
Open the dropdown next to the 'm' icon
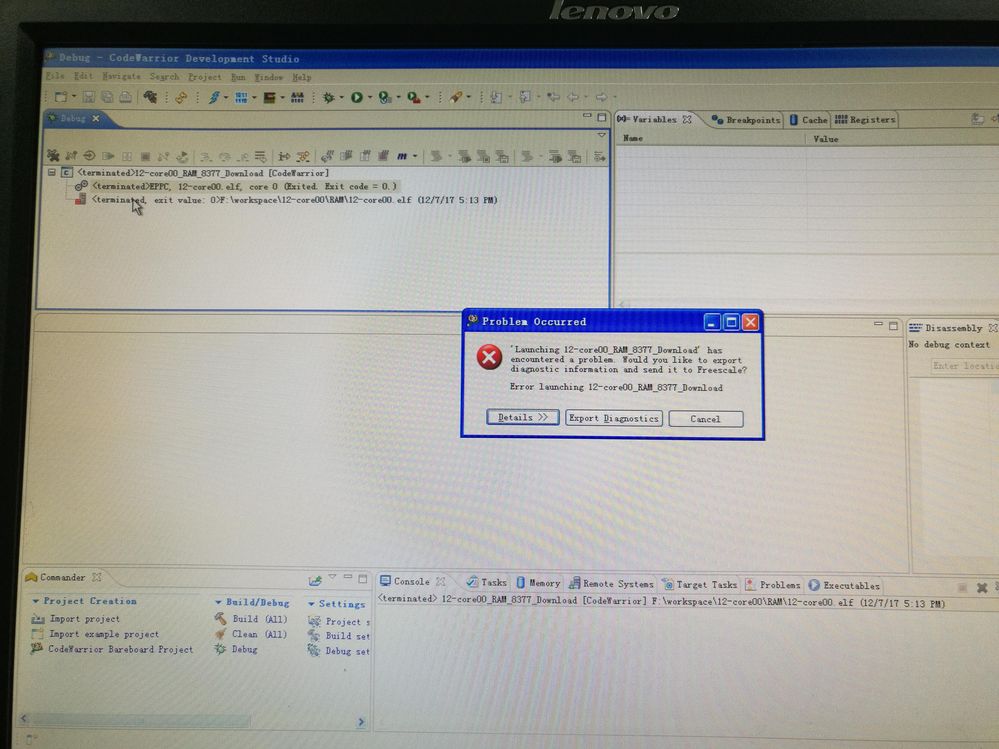pos(415,157)
